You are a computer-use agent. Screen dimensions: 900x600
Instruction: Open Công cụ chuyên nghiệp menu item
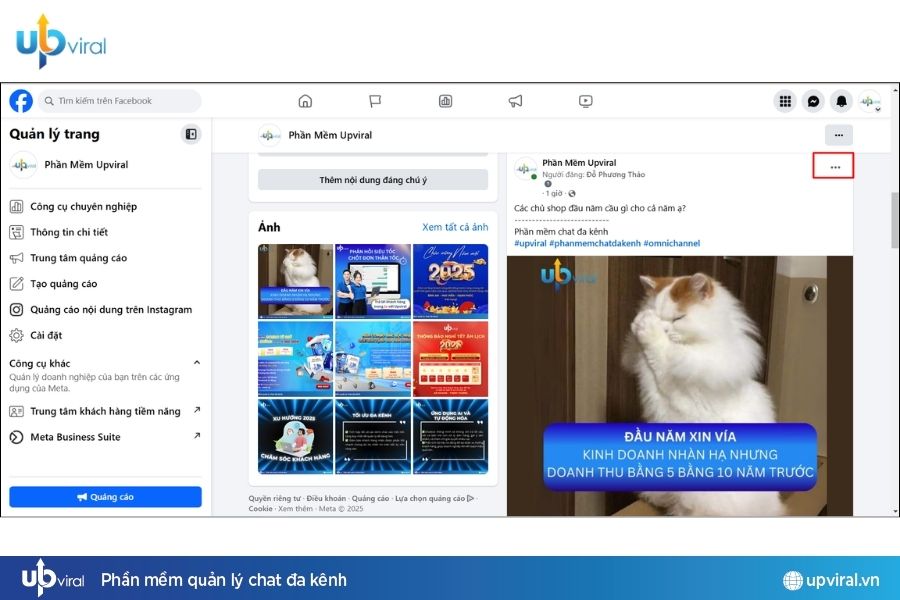click(x=105, y=207)
